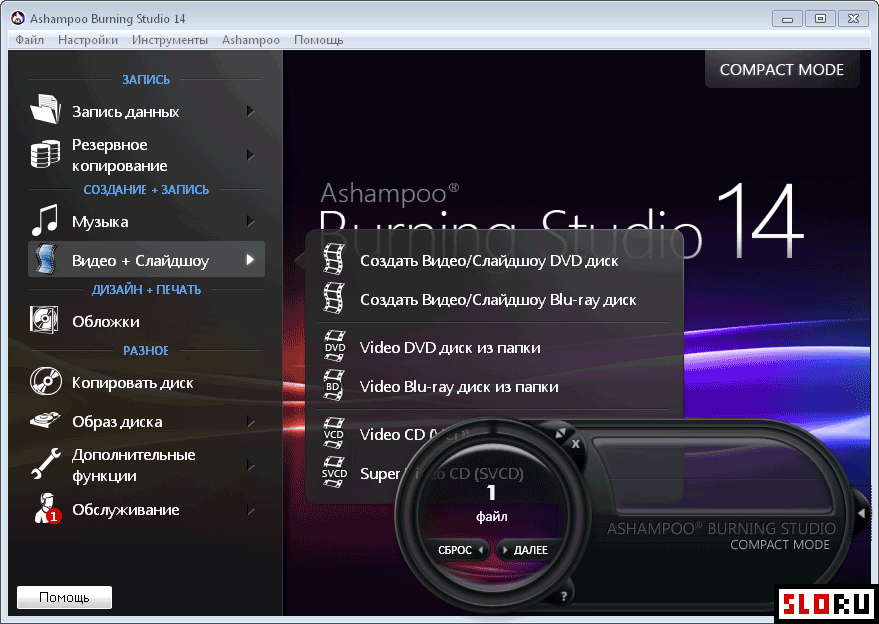Screen dimensions: 879x624
Task: Click the Музыка note icon
Action: [x=45, y=220]
